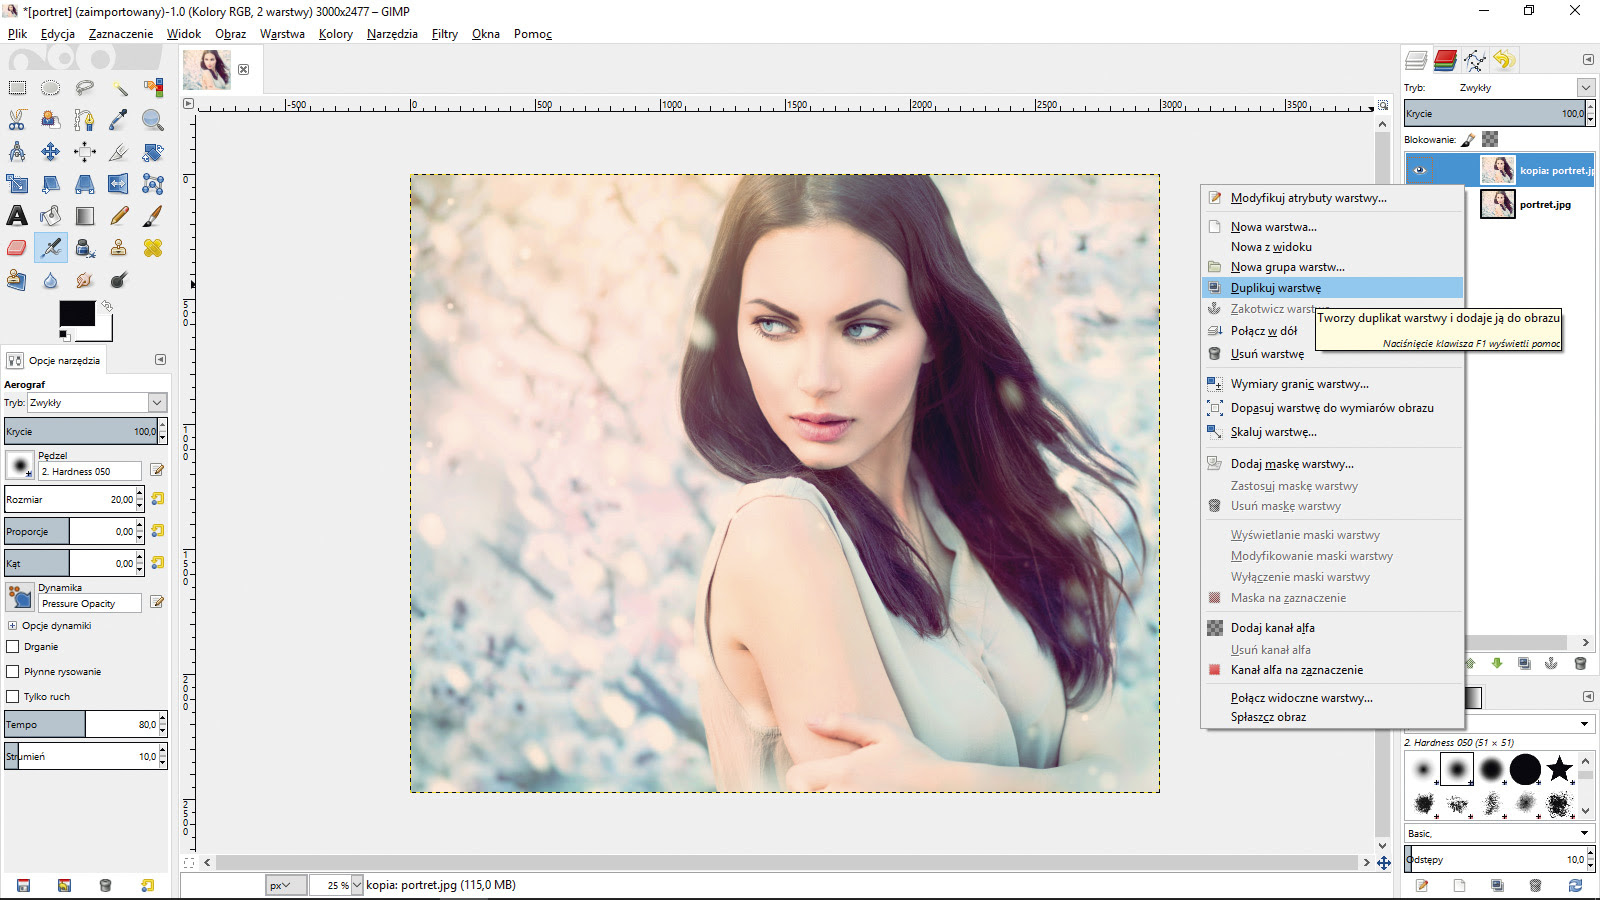
Task: Open the Tryb dropdown in the Aerograf tool options
Action: click(x=96, y=403)
